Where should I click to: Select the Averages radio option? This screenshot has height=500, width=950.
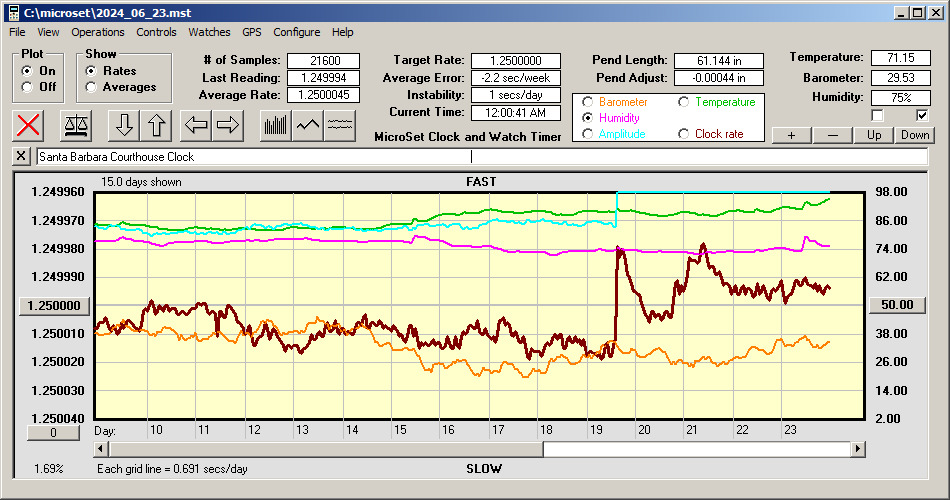tap(91, 87)
